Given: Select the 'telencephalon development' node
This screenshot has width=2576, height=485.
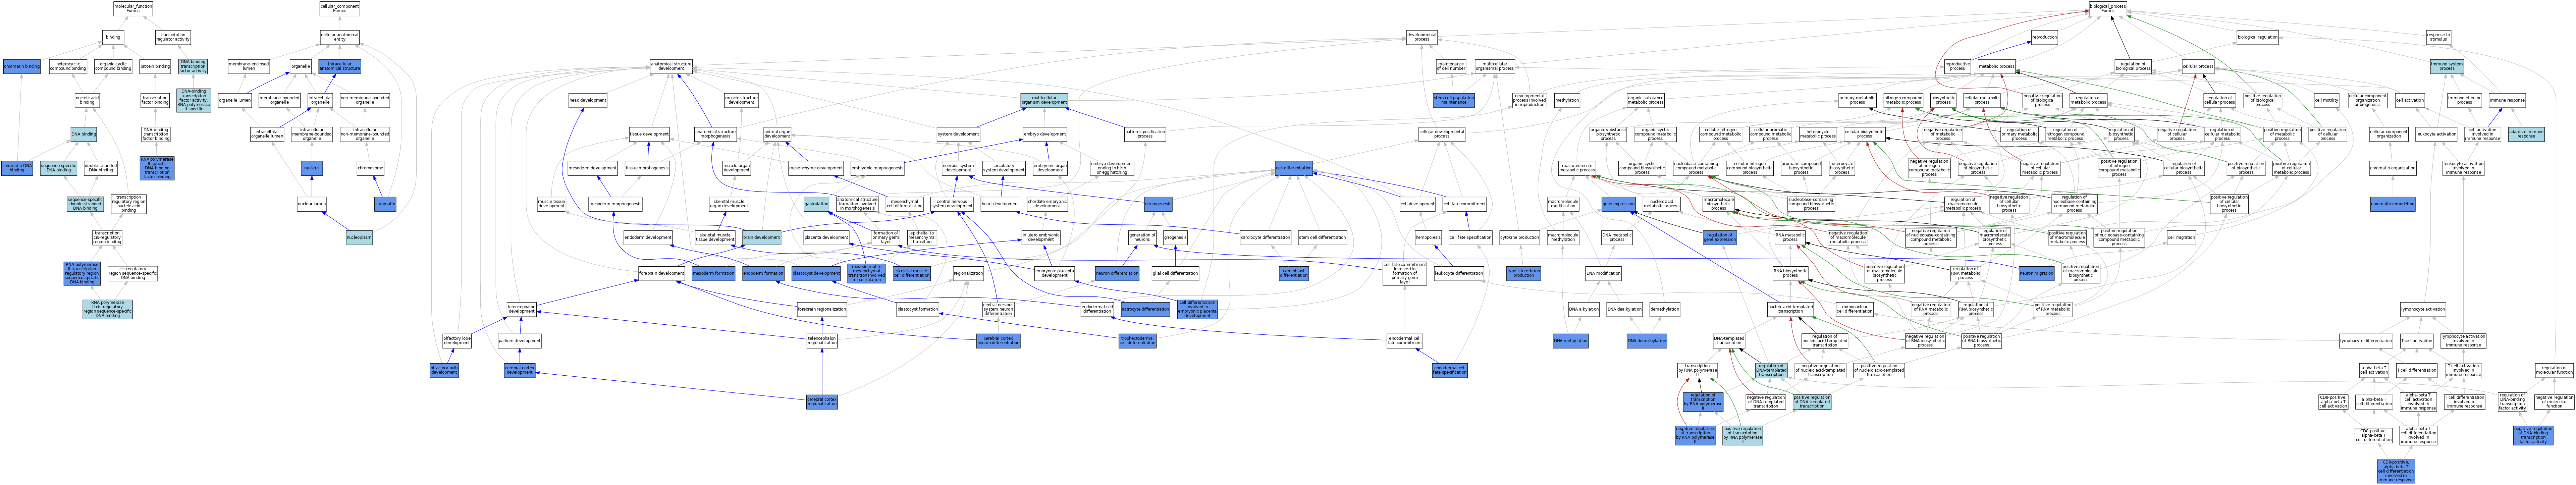Looking at the screenshot, I should pyautogui.click(x=521, y=310).
